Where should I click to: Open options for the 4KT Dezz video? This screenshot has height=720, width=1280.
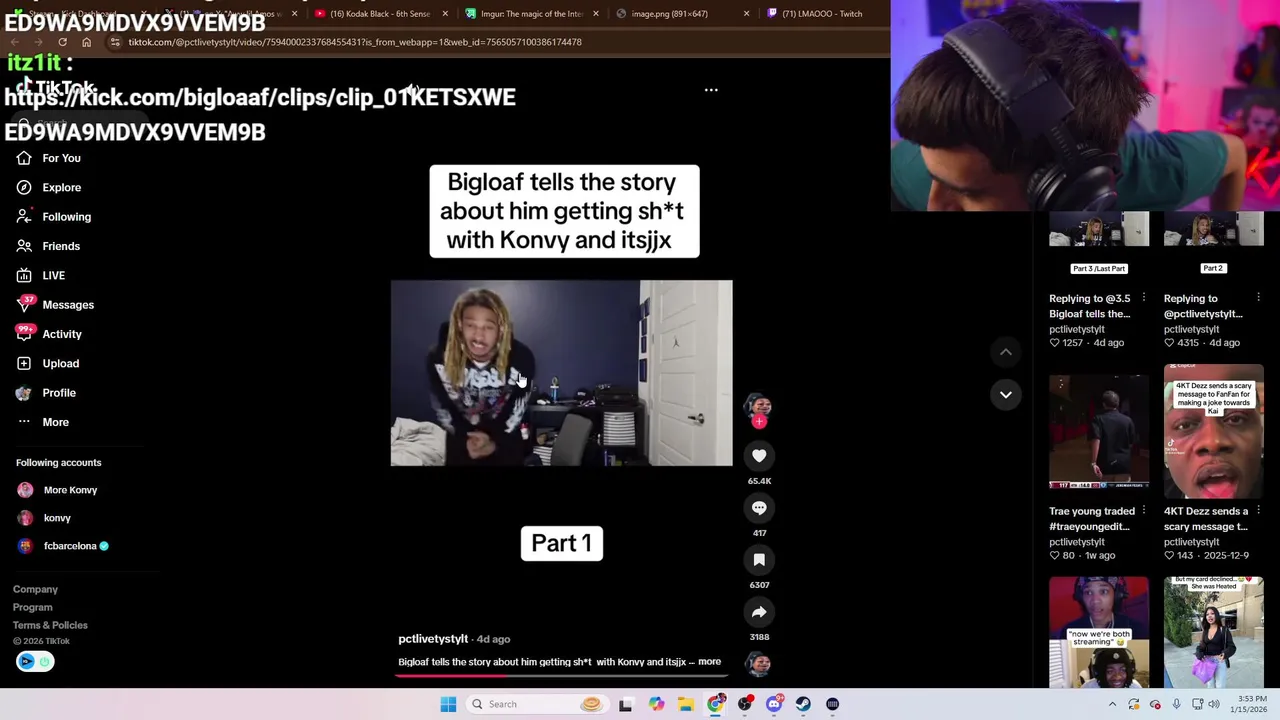(1258, 511)
